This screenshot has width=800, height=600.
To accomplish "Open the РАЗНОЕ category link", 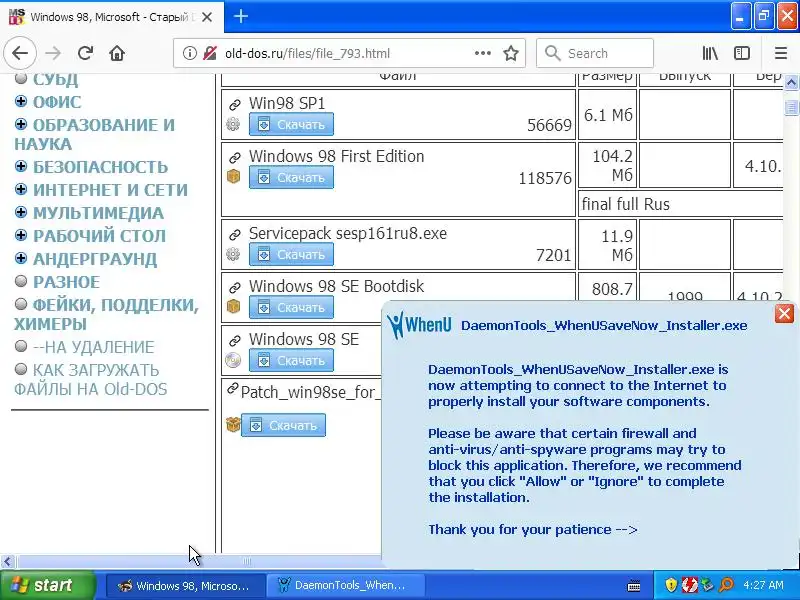I will (x=66, y=282).
